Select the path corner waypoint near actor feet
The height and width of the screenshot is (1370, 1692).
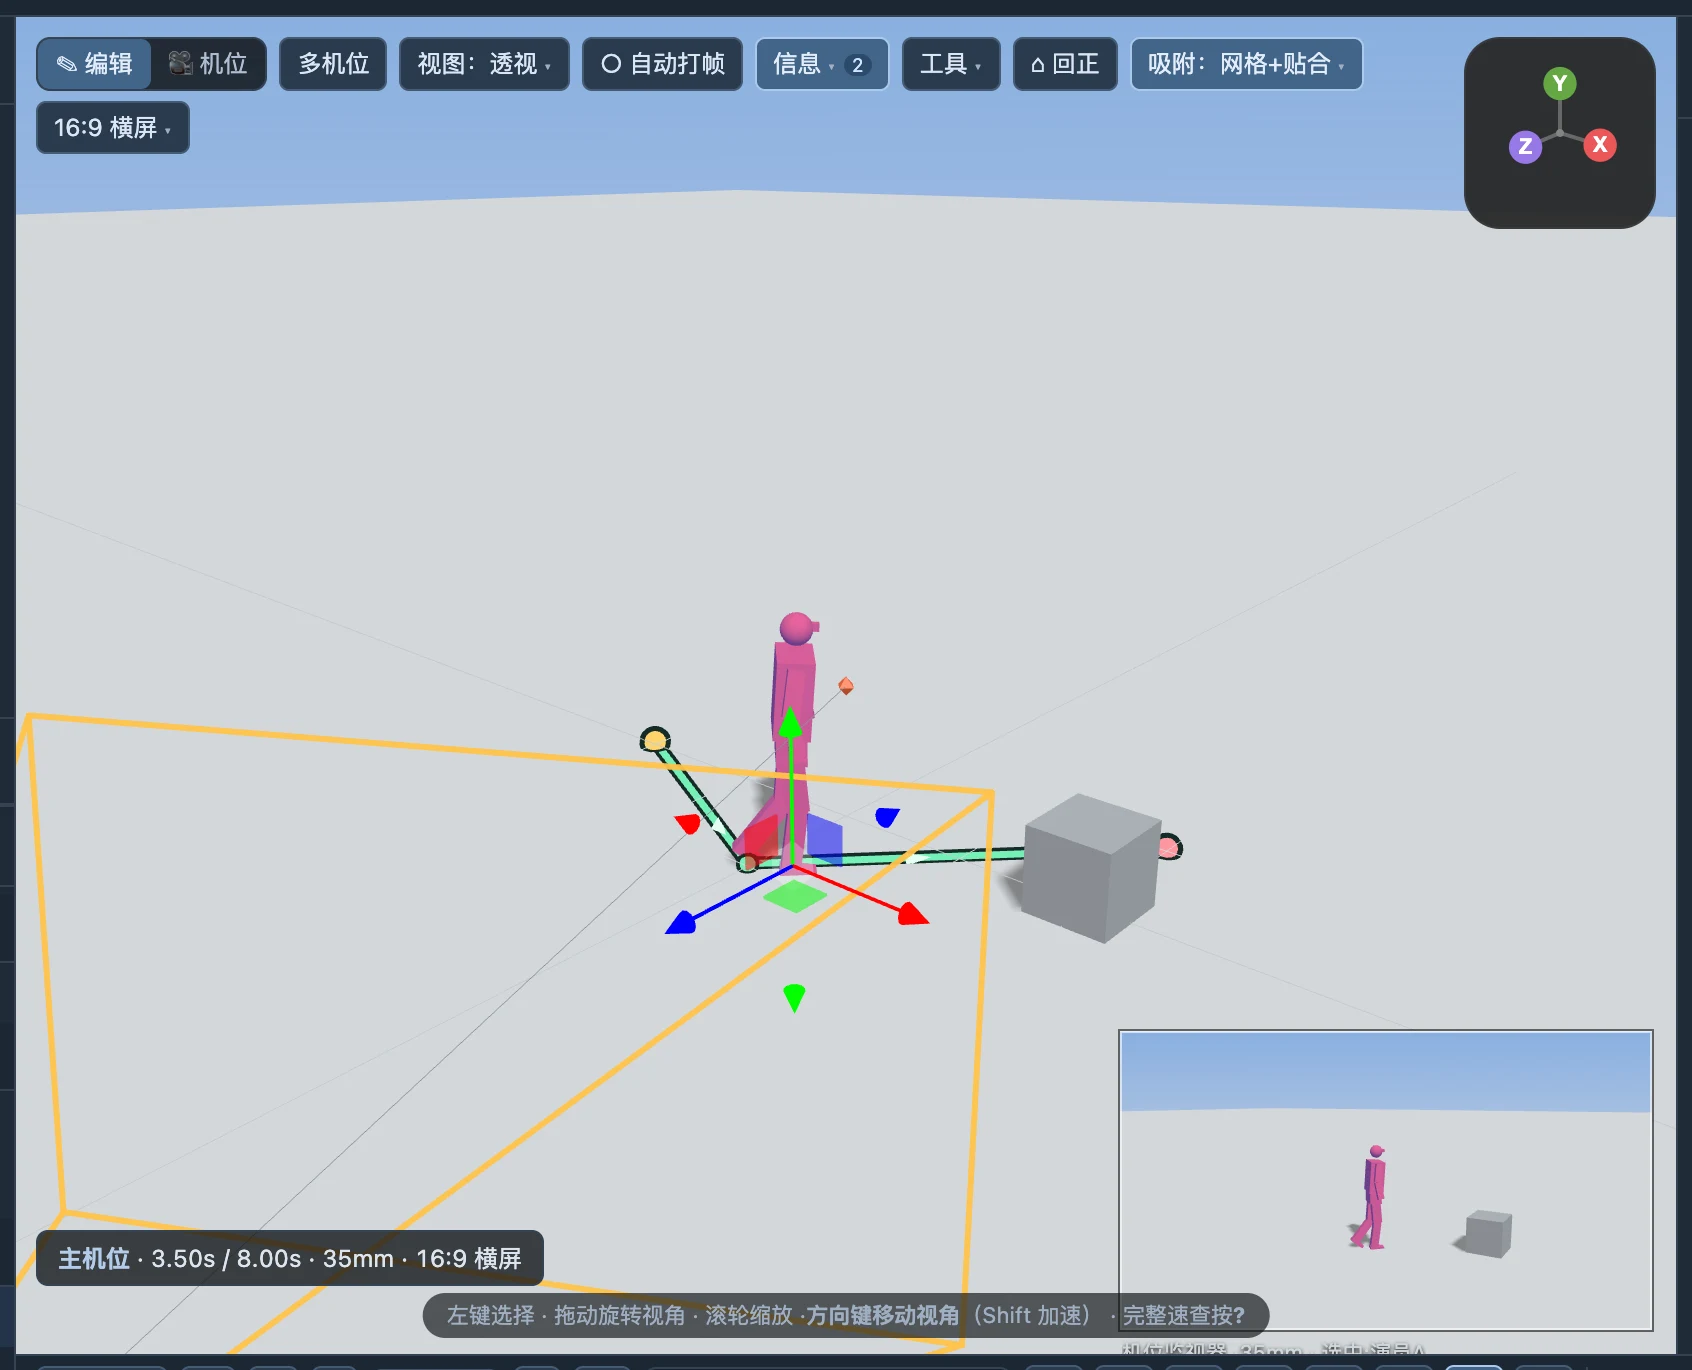[x=747, y=863]
